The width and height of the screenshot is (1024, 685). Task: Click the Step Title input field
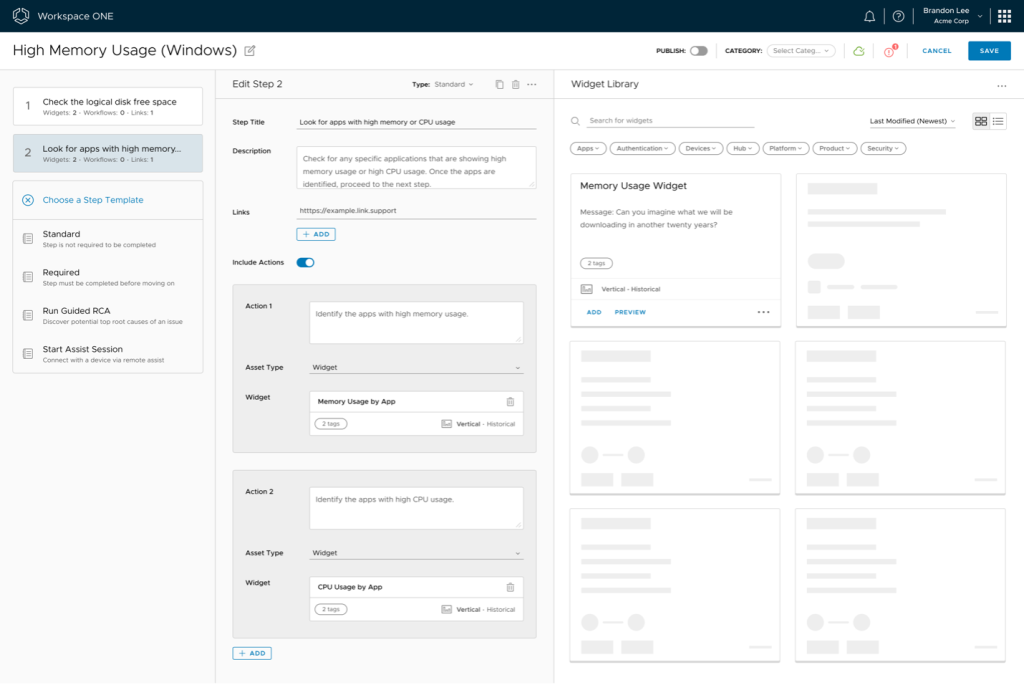click(416, 122)
